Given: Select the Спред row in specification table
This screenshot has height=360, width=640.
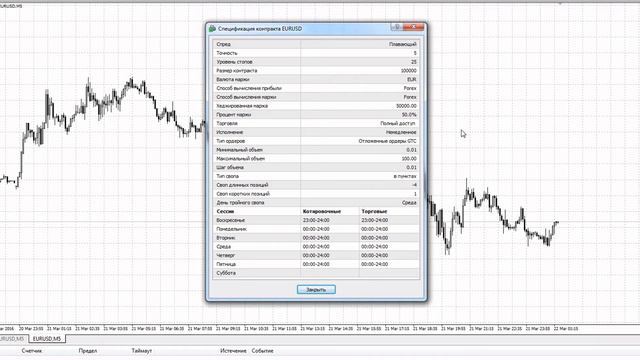Looking at the screenshot, I should 316,44.
